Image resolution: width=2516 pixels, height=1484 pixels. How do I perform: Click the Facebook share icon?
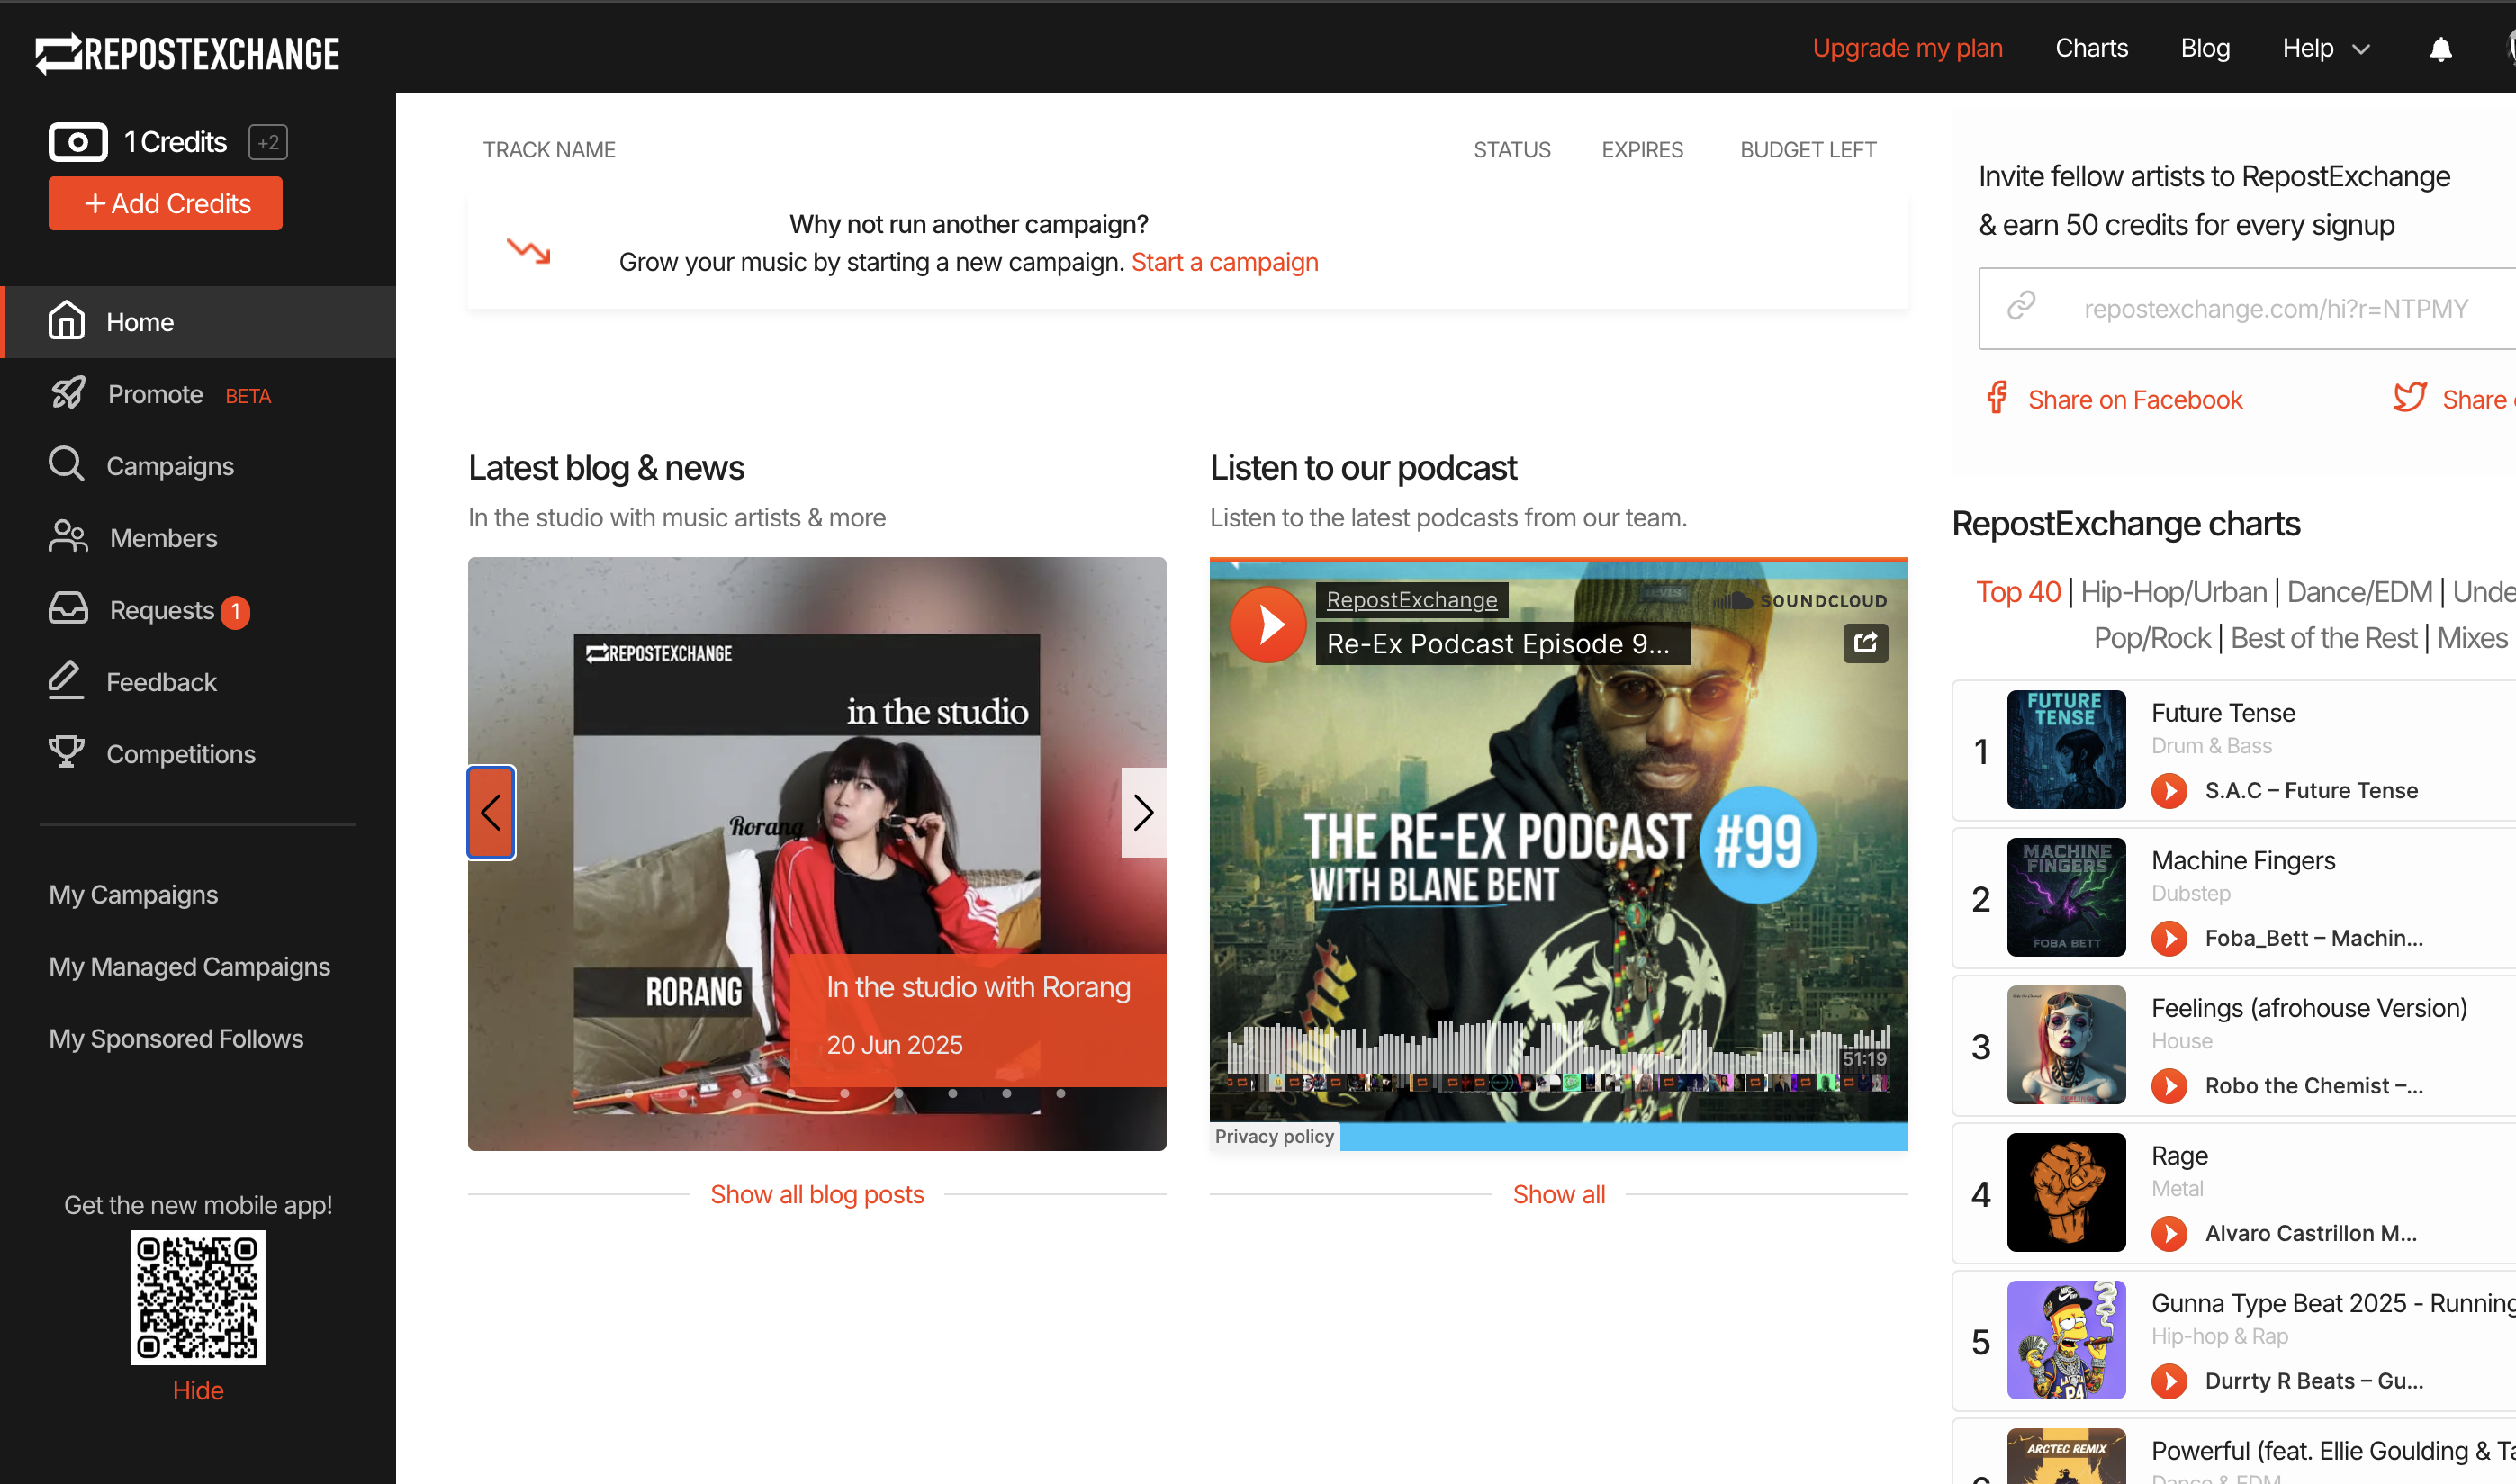point(1997,399)
